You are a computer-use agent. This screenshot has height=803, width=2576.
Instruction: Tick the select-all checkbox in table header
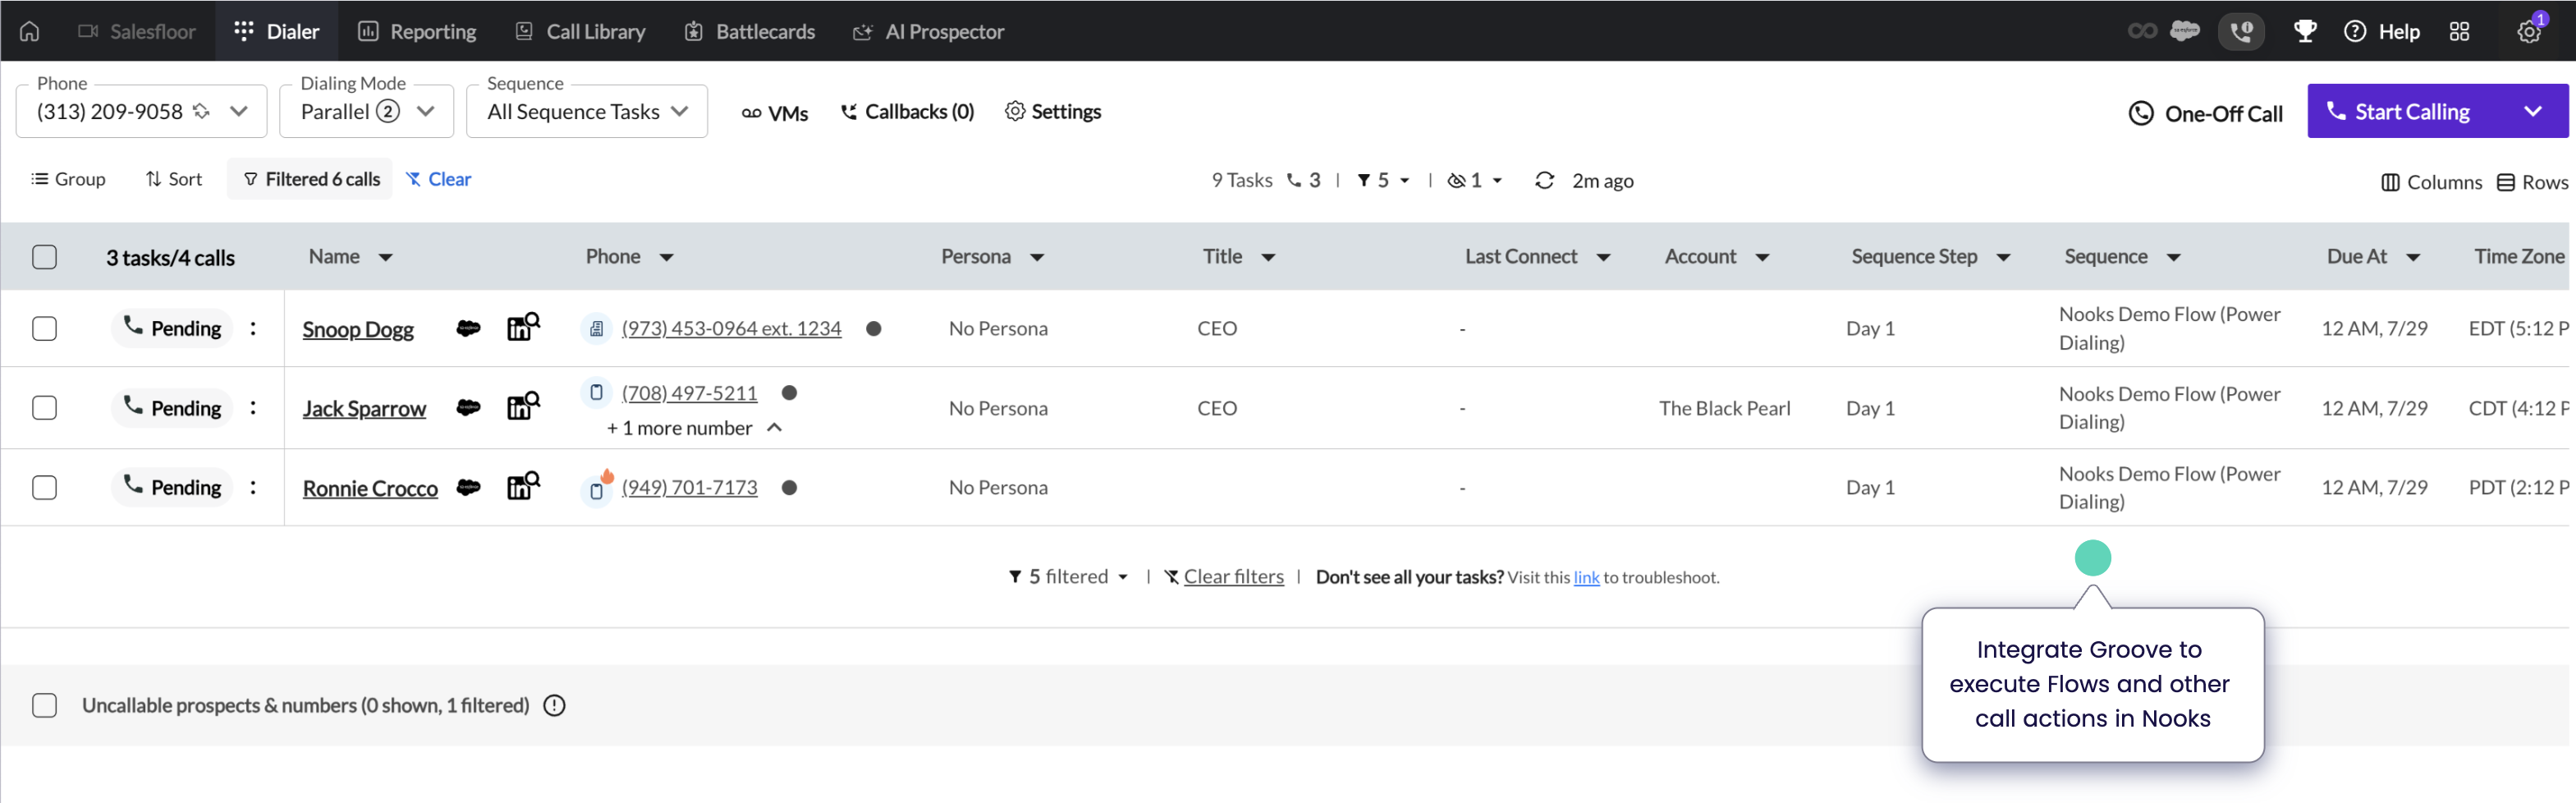pyautogui.click(x=44, y=257)
